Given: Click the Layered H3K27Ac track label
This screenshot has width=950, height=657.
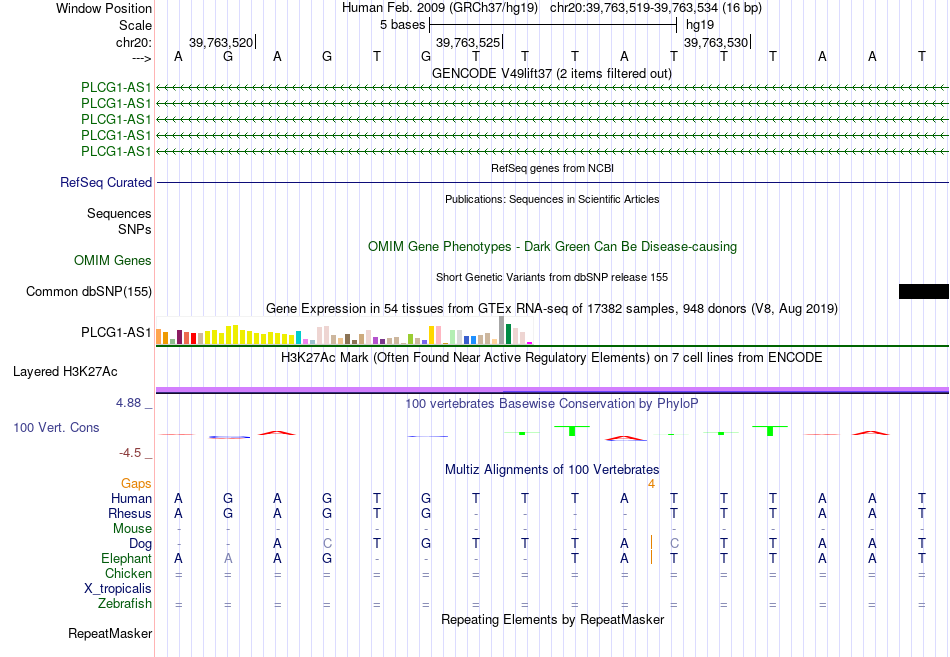Looking at the screenshot, I should 65,372.
